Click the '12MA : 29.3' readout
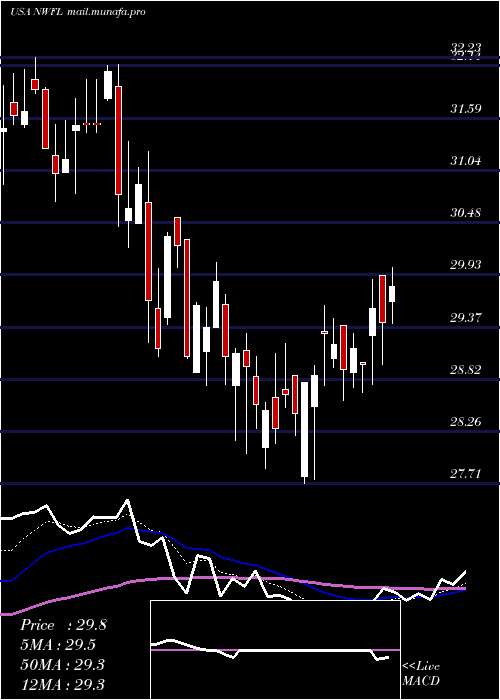The width and height of the screenshot is (500, 700). point(62,684)
